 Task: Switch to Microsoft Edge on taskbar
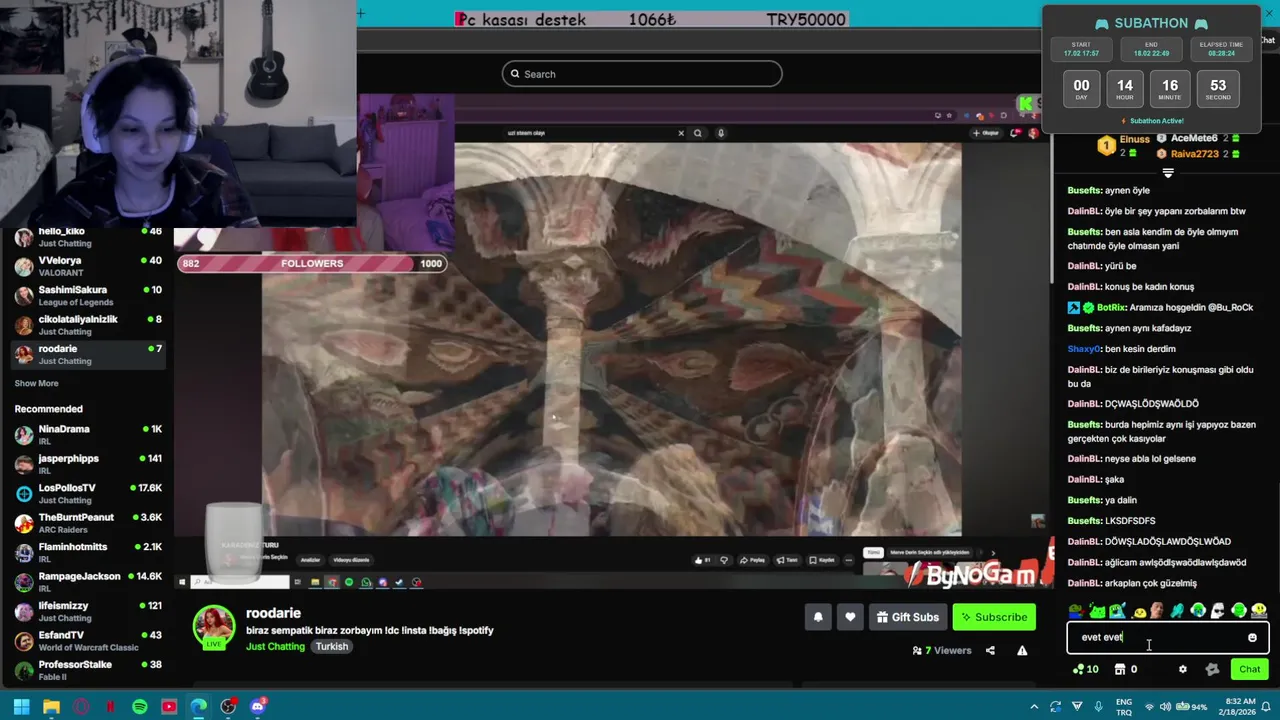tap(199, 707)
